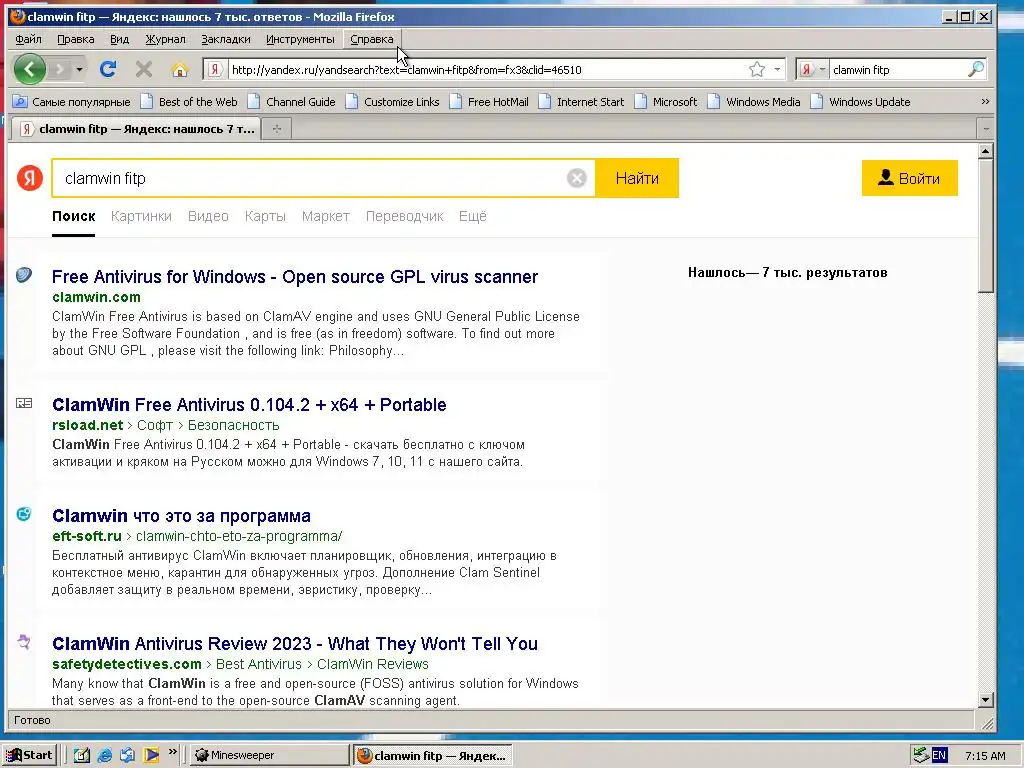
Task: Open ClamWin Antivirus Review 2023 link
Action: coord(295,644)
